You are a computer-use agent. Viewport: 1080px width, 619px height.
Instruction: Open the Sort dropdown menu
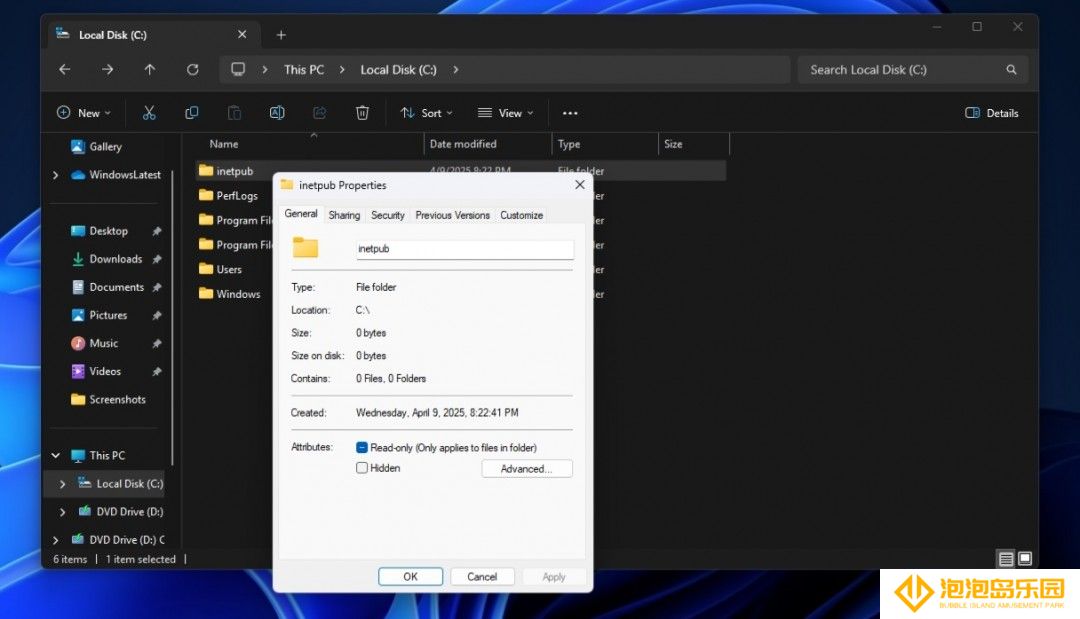426,113
